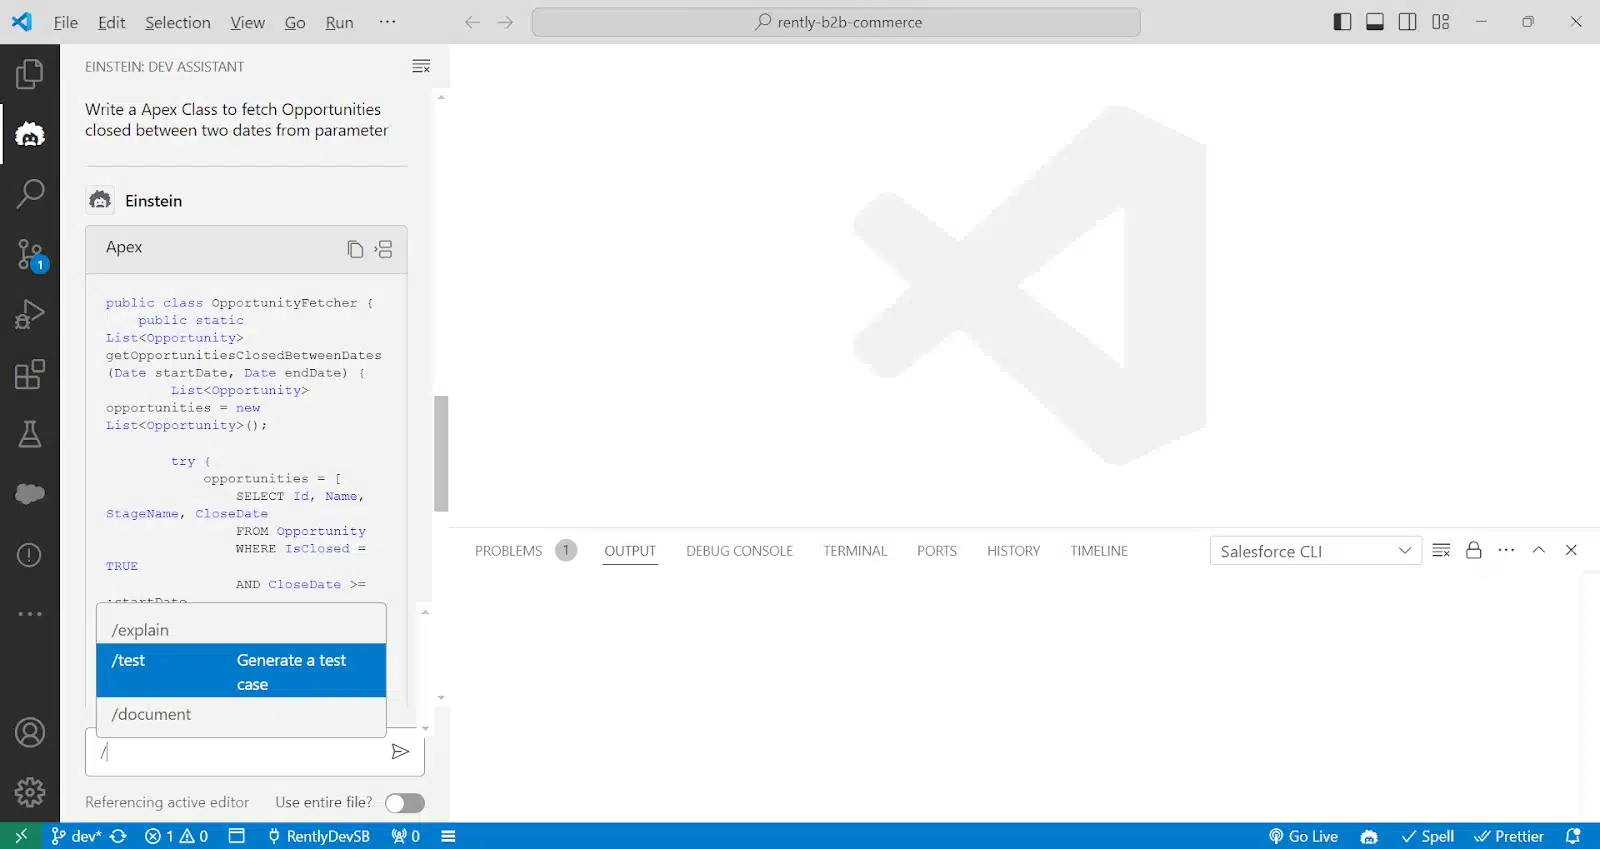This screenshot has width=1600, height=849.
Task: Open the Accounts menu icon
Action: [x=30, y=733]
